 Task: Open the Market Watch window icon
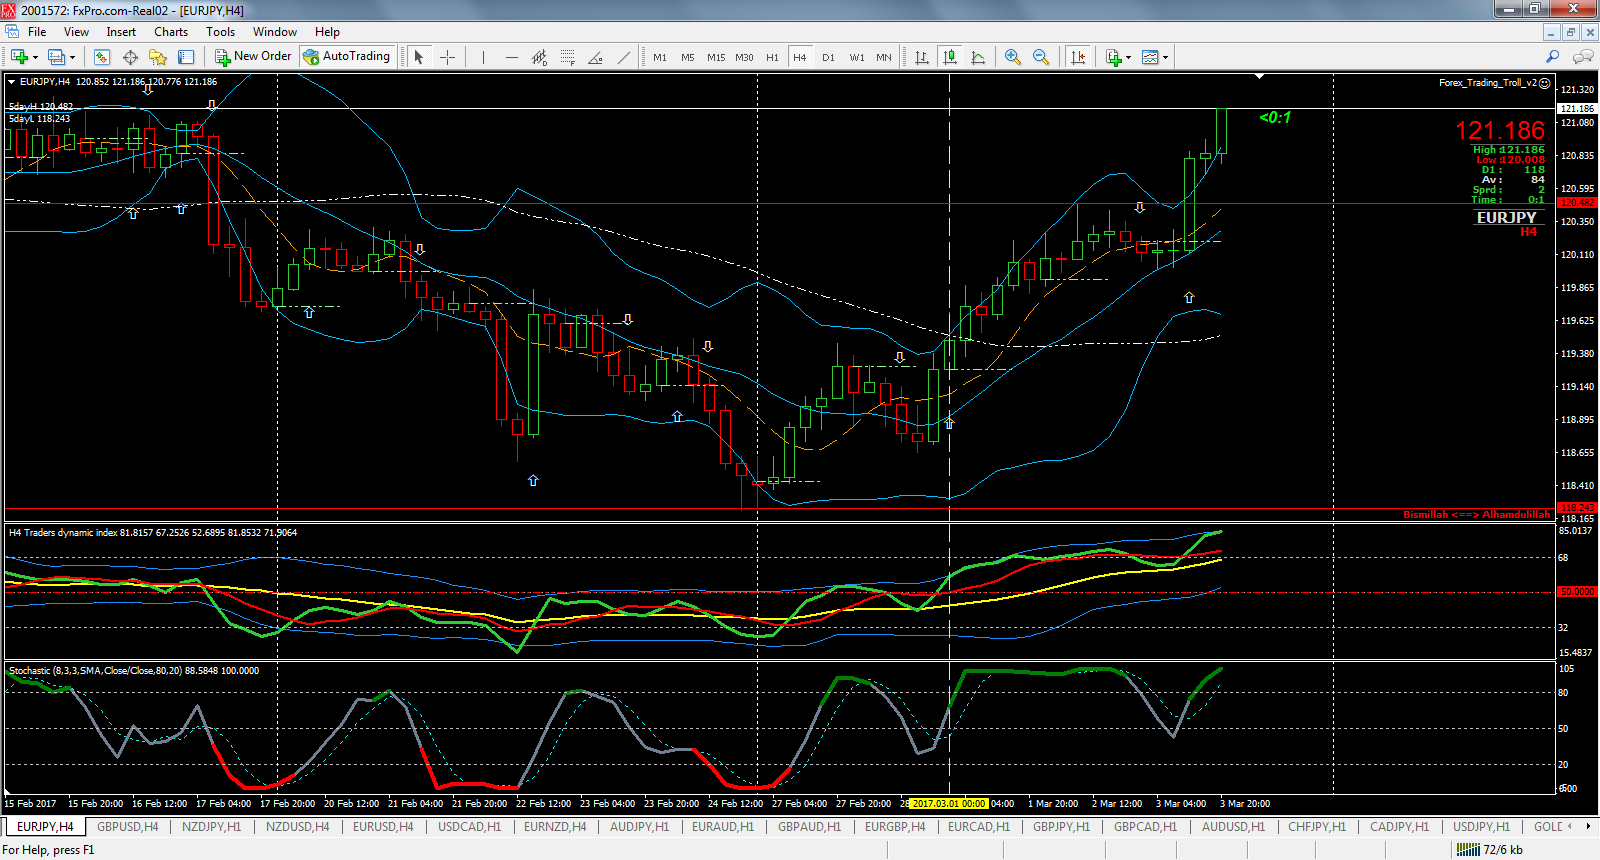click(101, 57)
